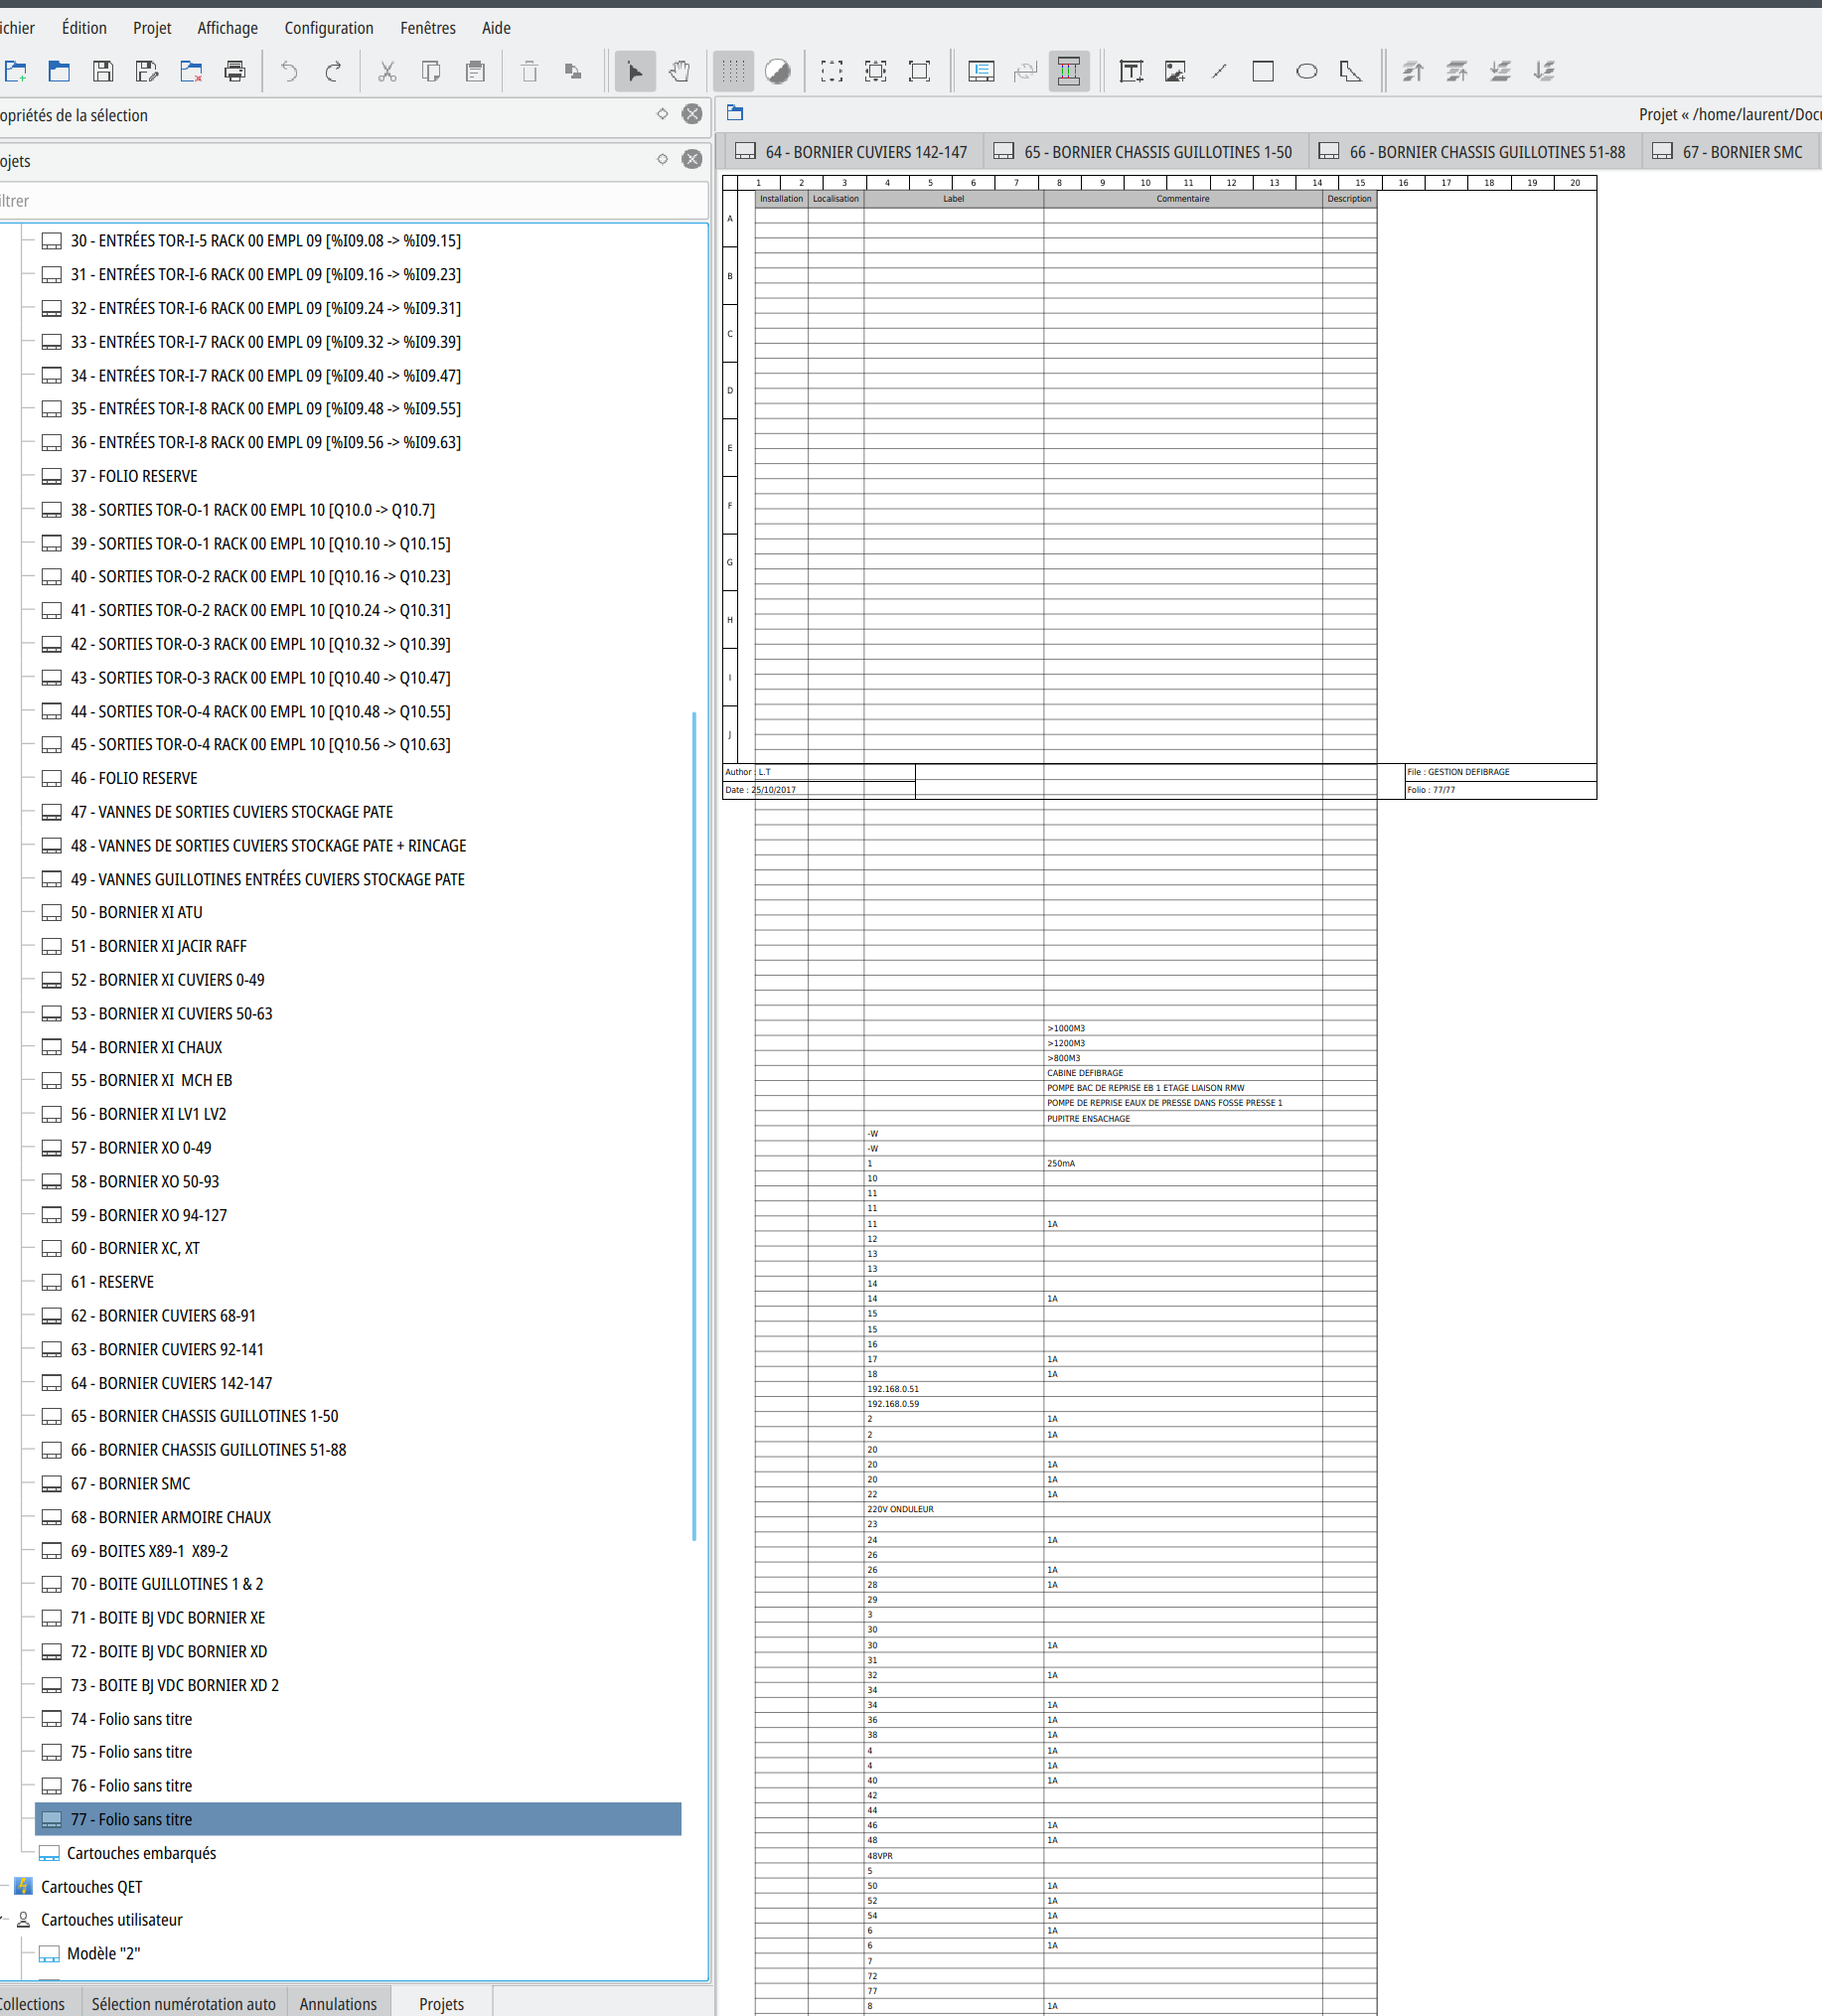
Task: Switch to 66 - BORNIER CHASSIS GUILLOTINES 51-88 tab
Action: click(1474, 152)
